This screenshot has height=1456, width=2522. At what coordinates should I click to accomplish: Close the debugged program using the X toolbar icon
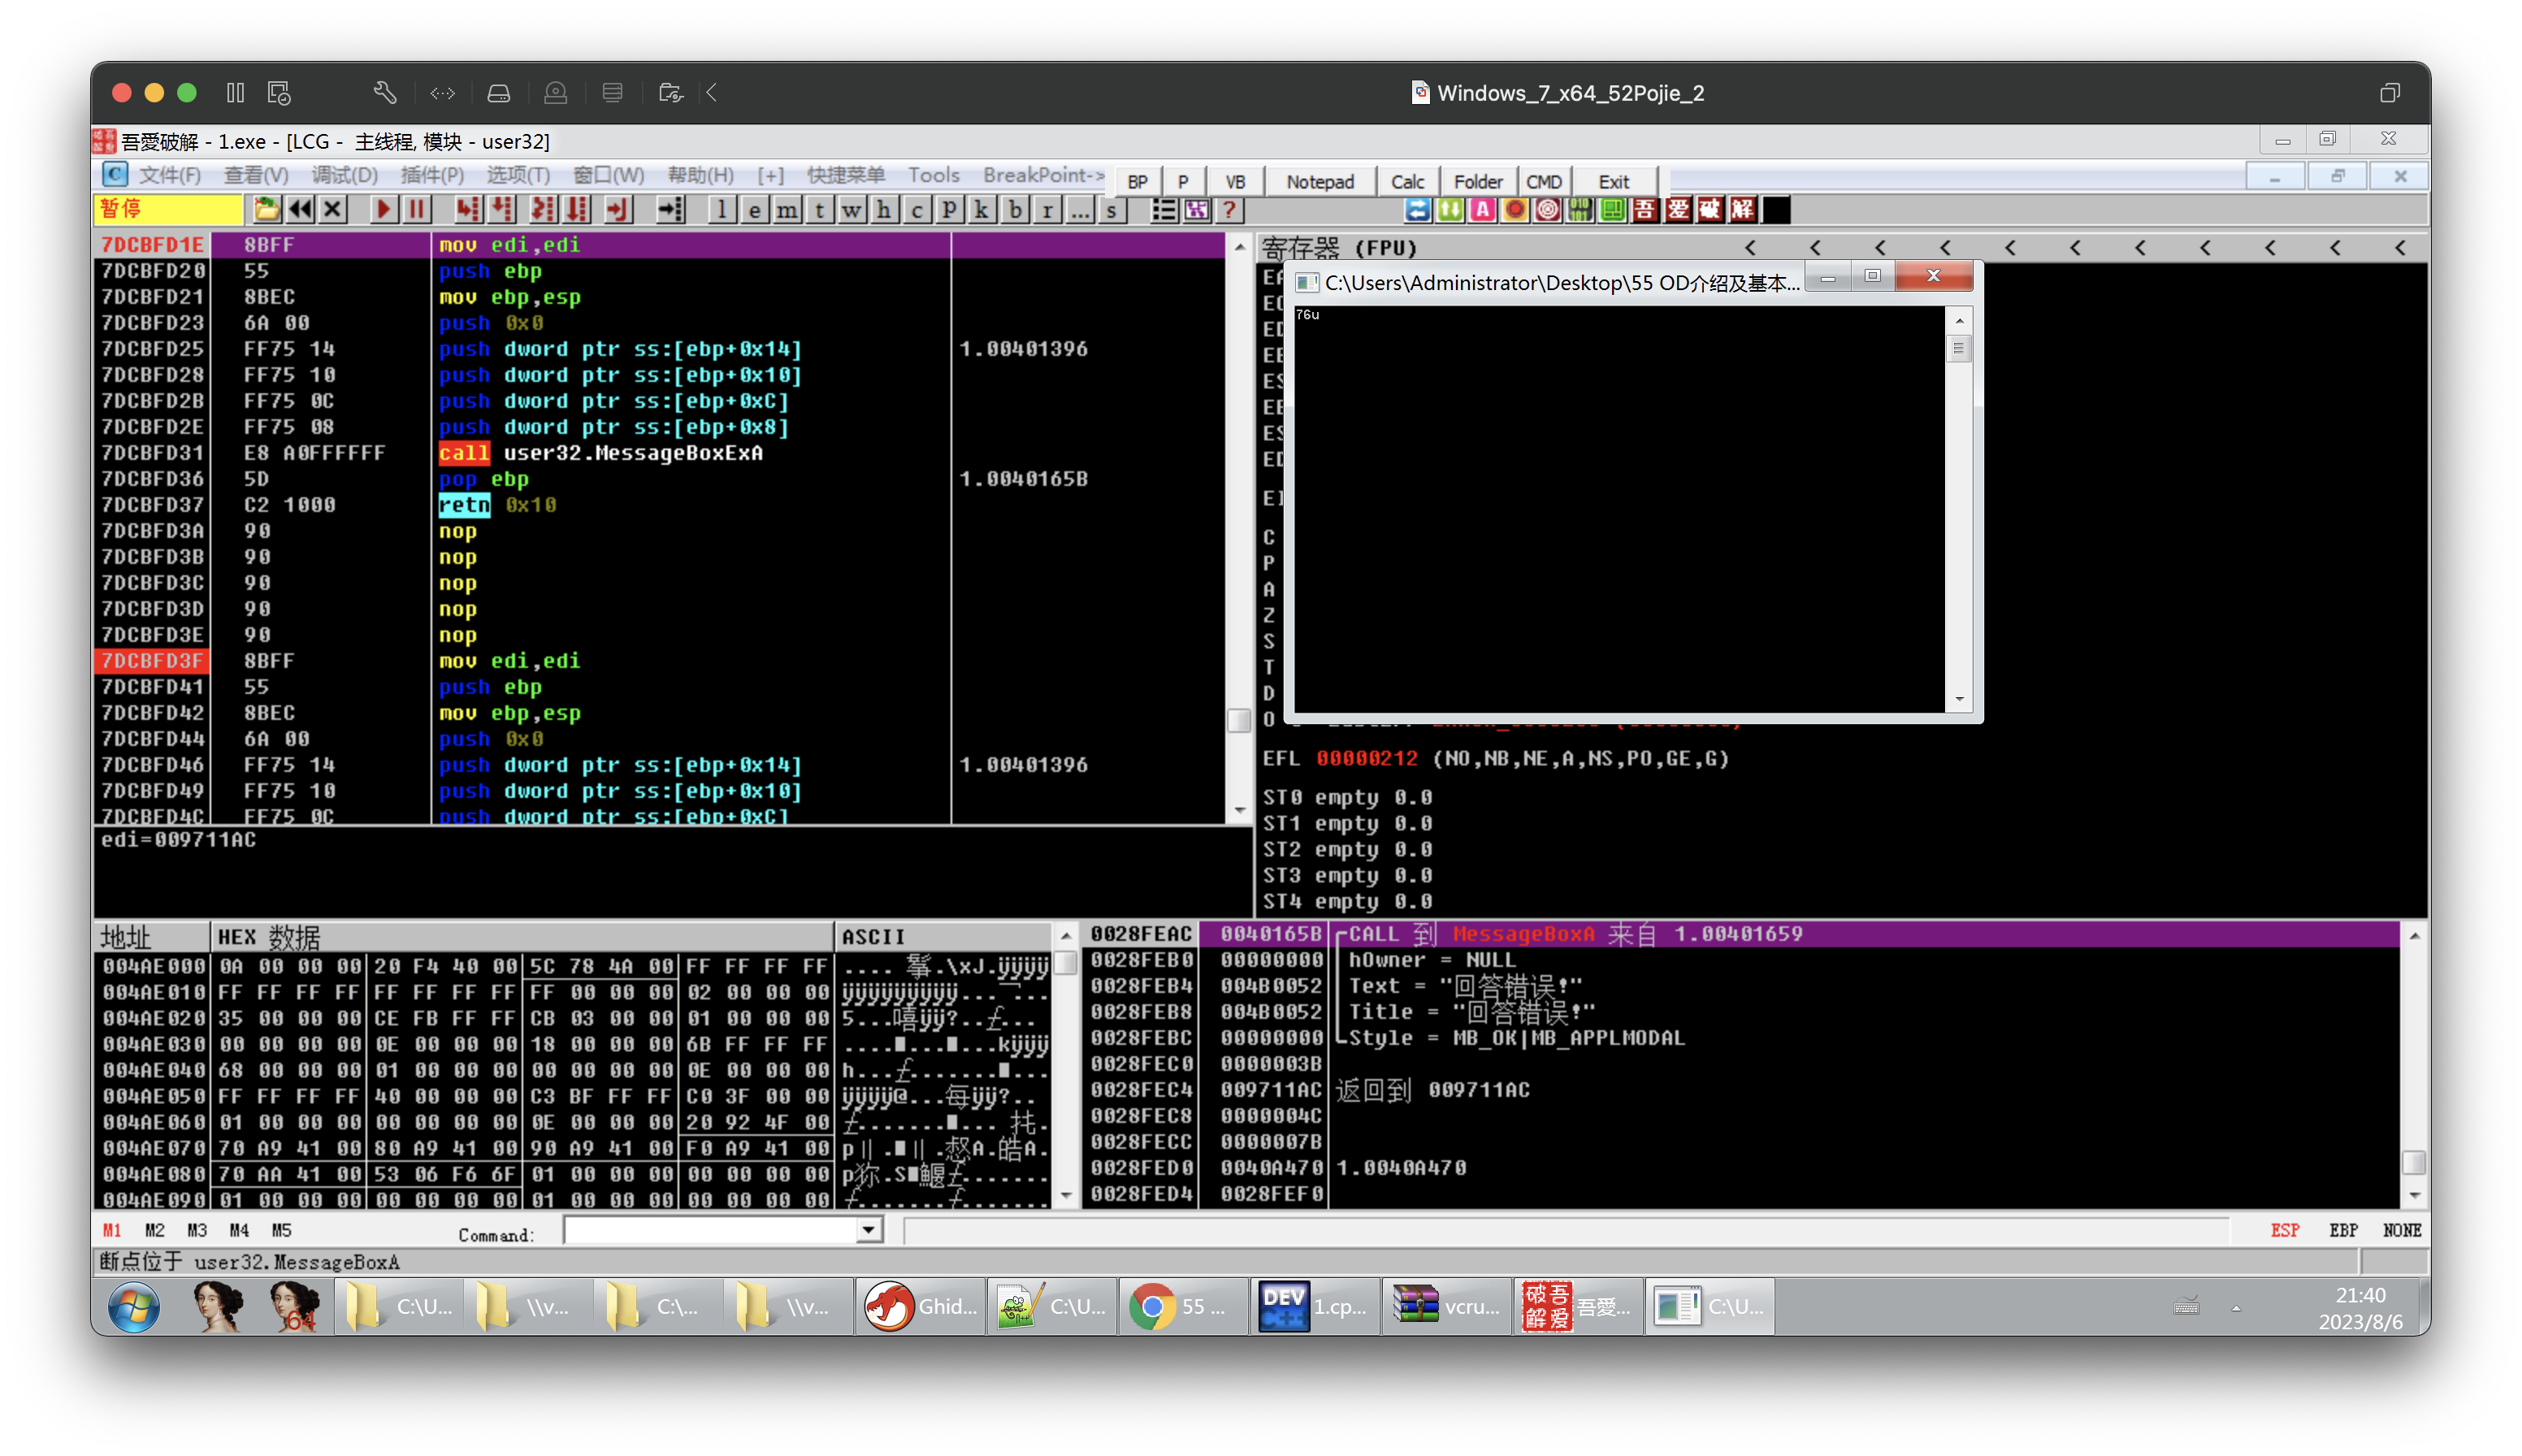(333, 209)
